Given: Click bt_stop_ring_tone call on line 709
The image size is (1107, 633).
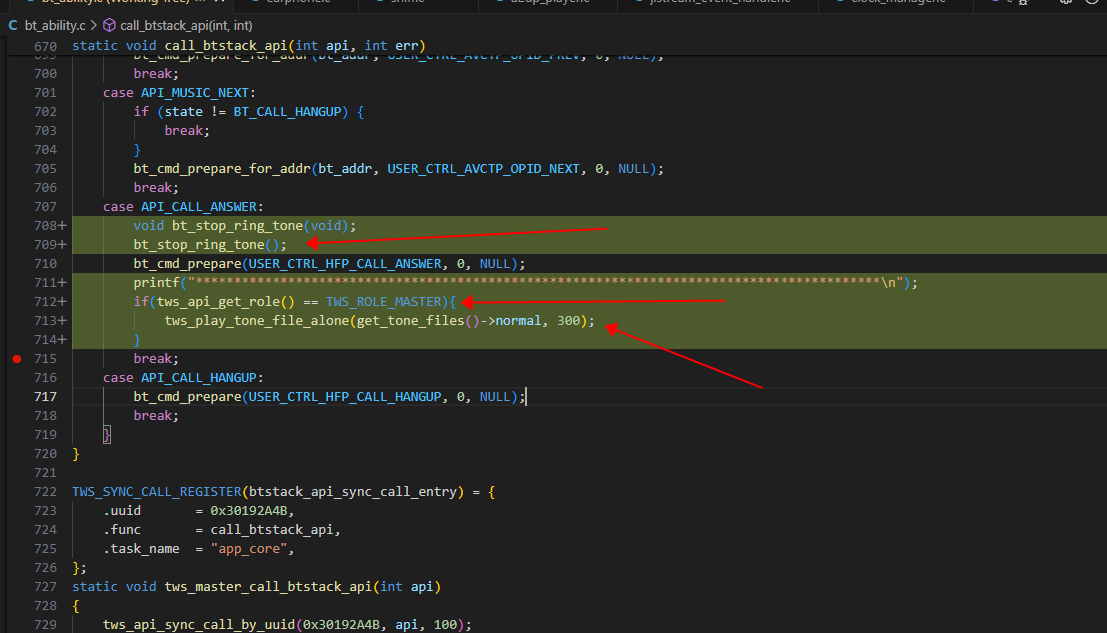Looking at the screenshot, I should (199, 245).
